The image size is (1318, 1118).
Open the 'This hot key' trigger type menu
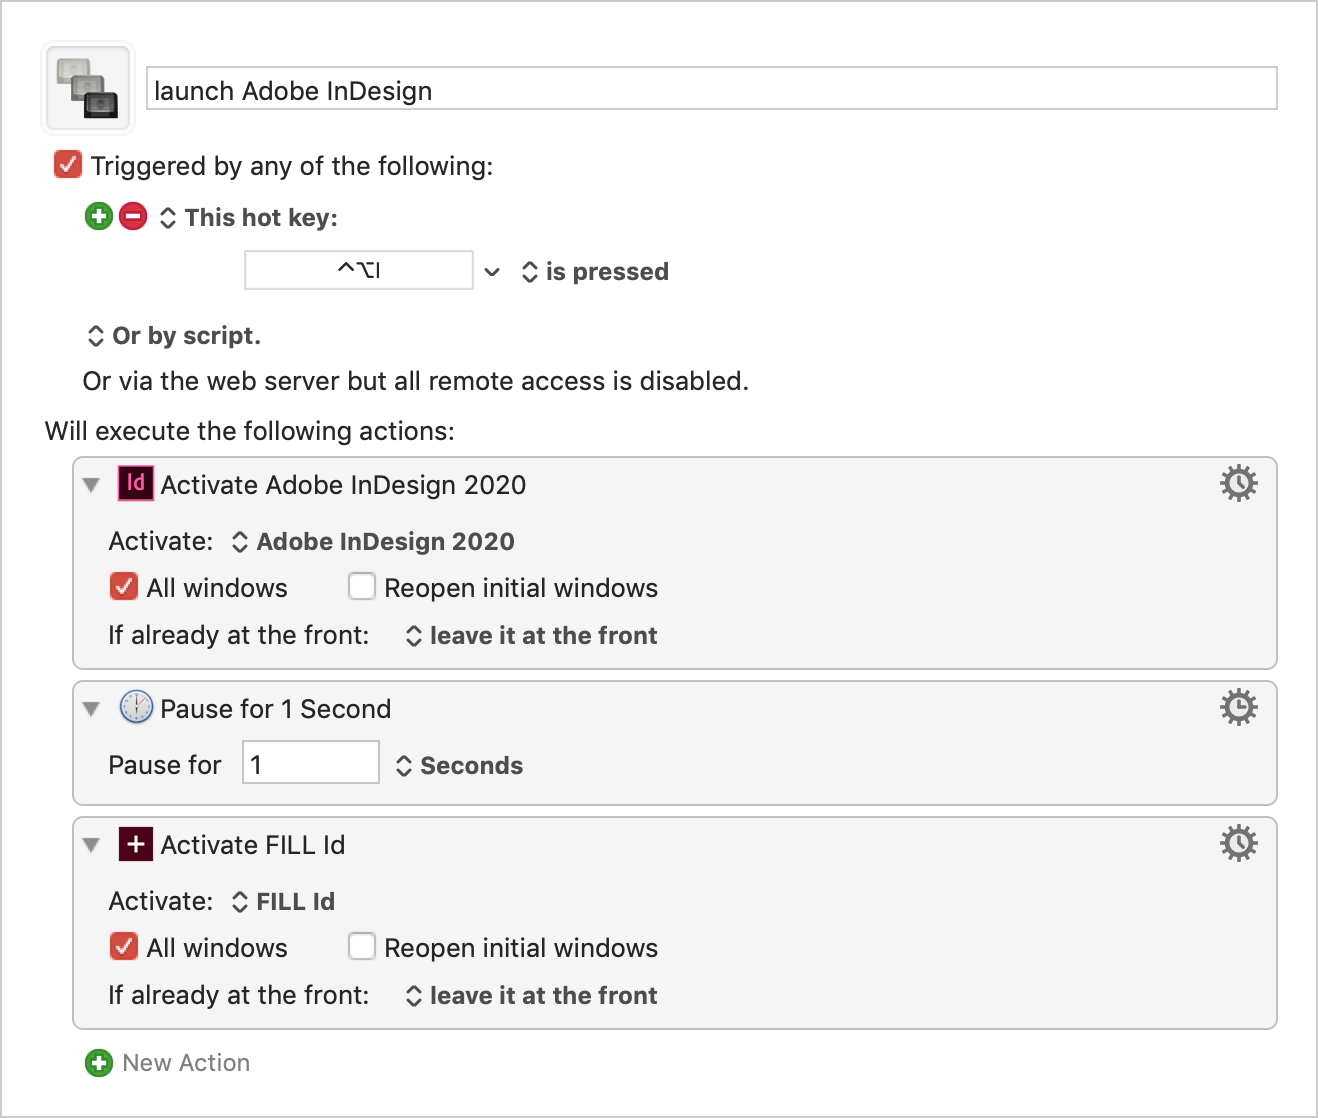[249, 218]
